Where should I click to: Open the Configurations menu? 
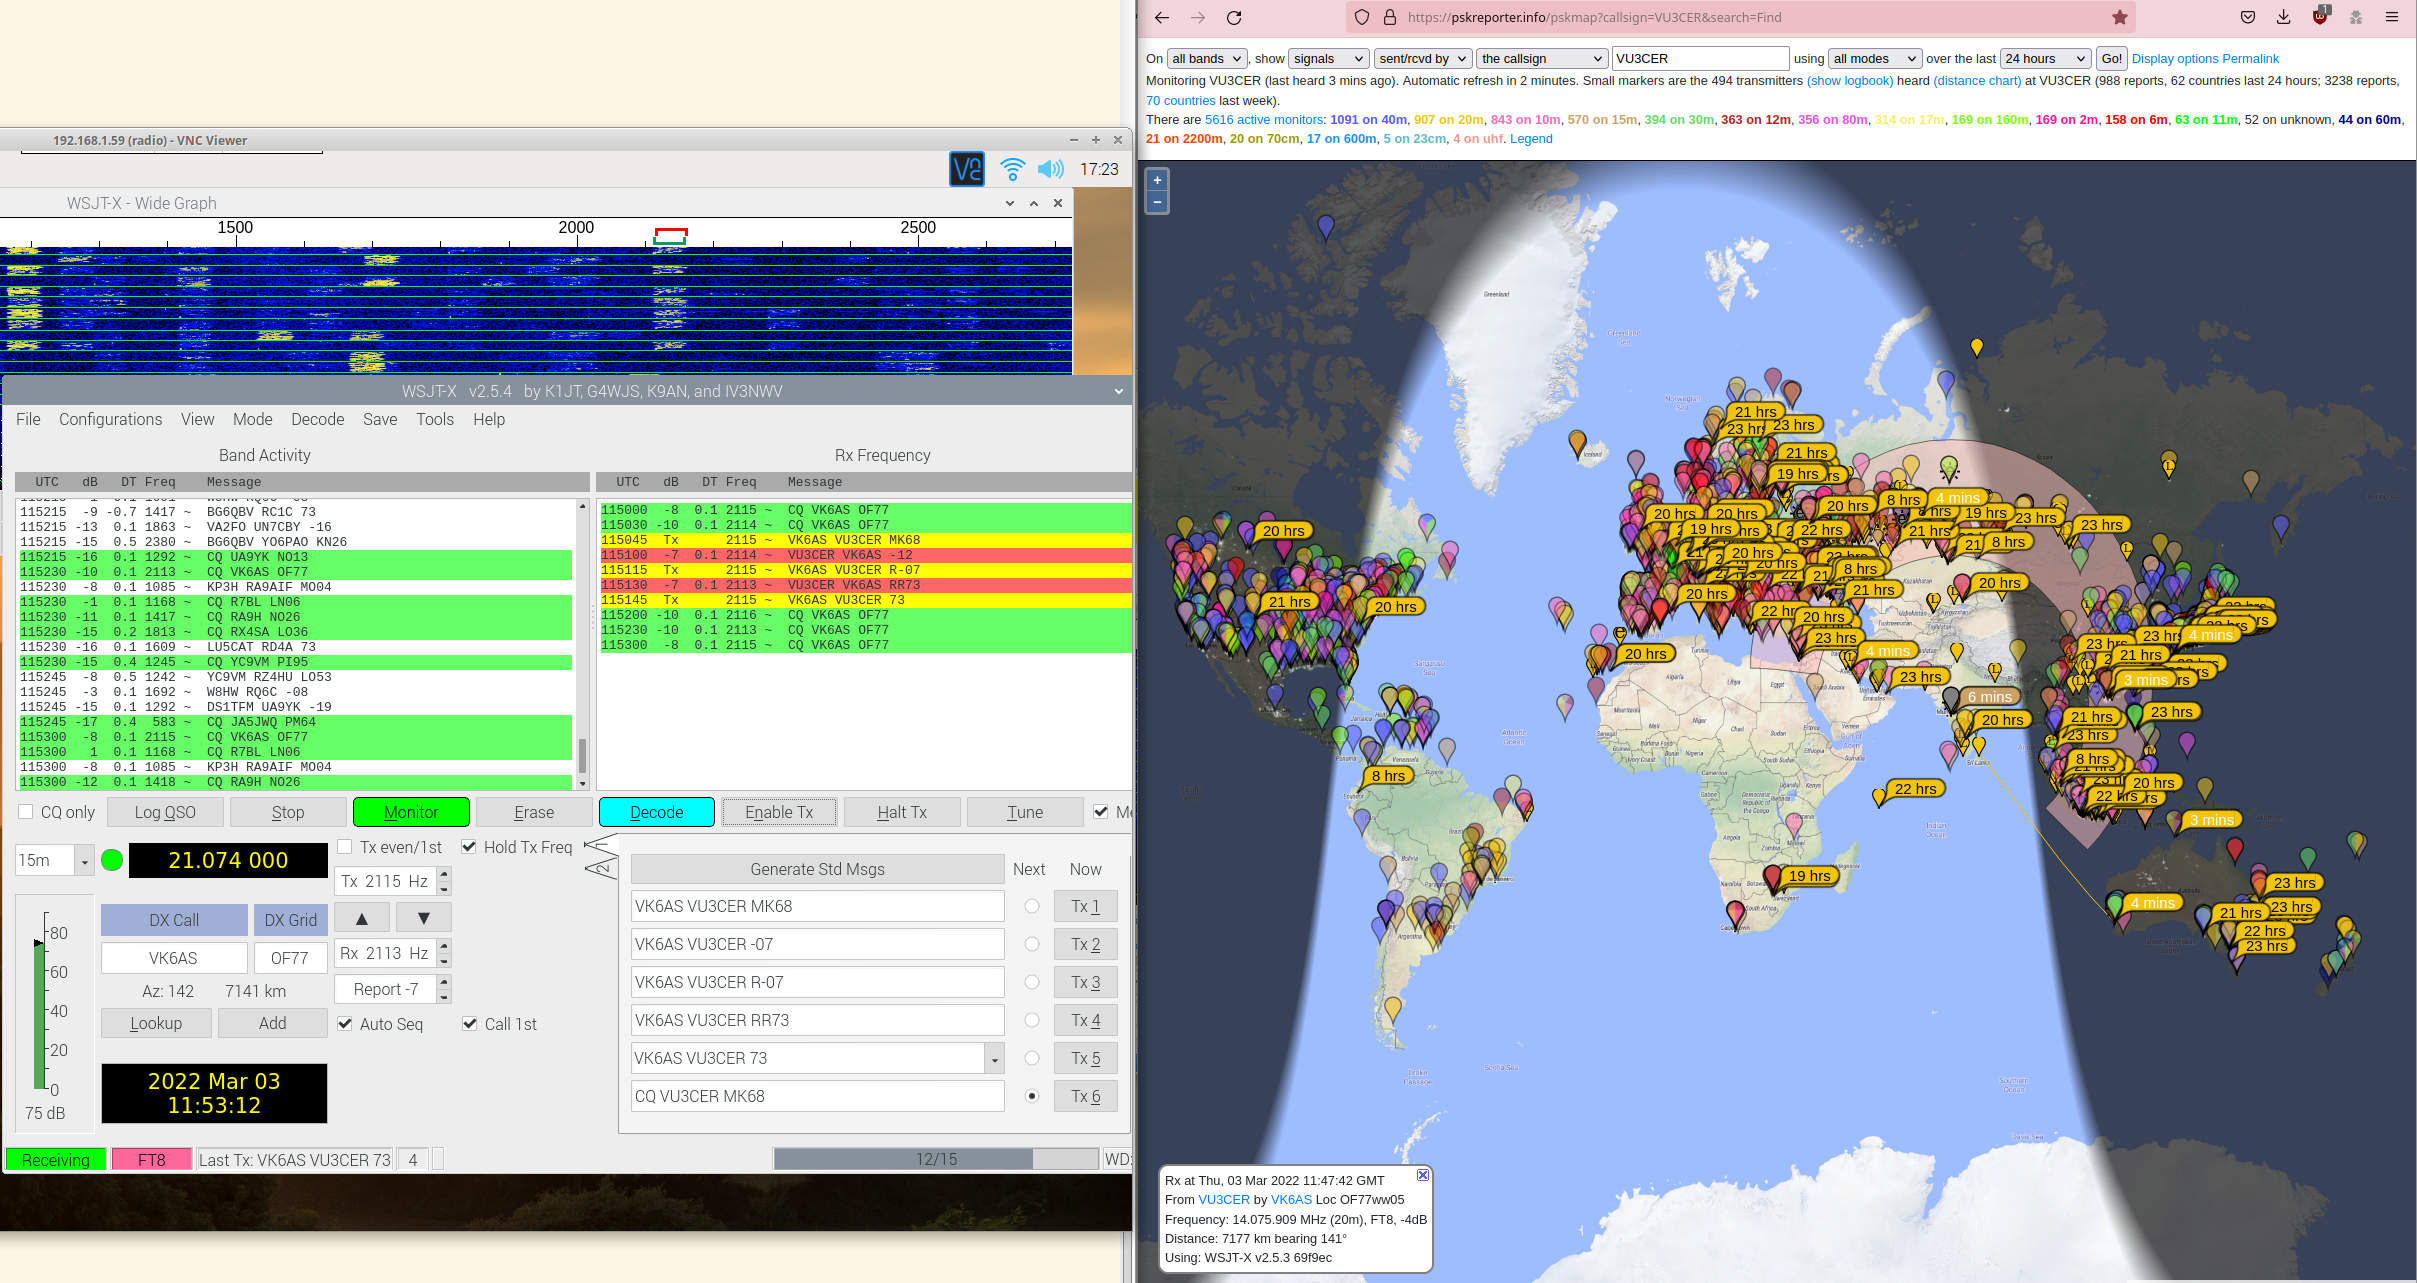(x=110, y=419)
